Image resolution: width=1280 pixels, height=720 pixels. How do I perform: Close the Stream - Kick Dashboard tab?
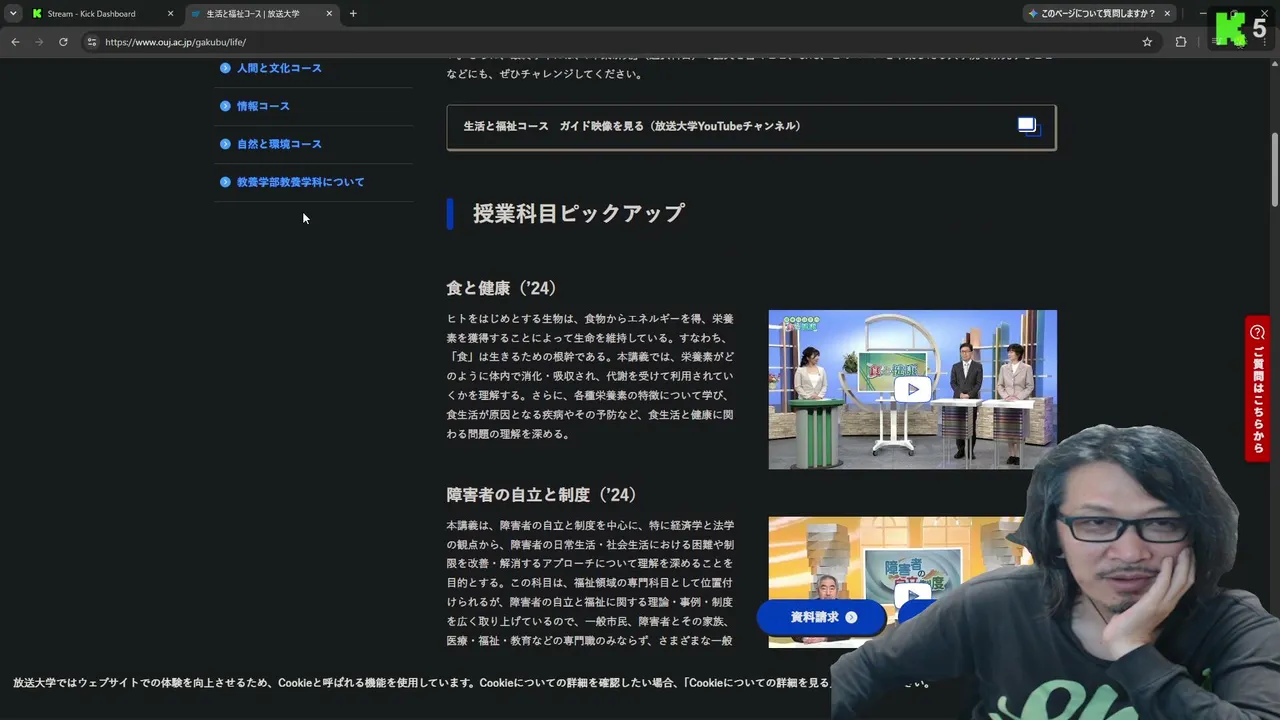coord(170,14)
